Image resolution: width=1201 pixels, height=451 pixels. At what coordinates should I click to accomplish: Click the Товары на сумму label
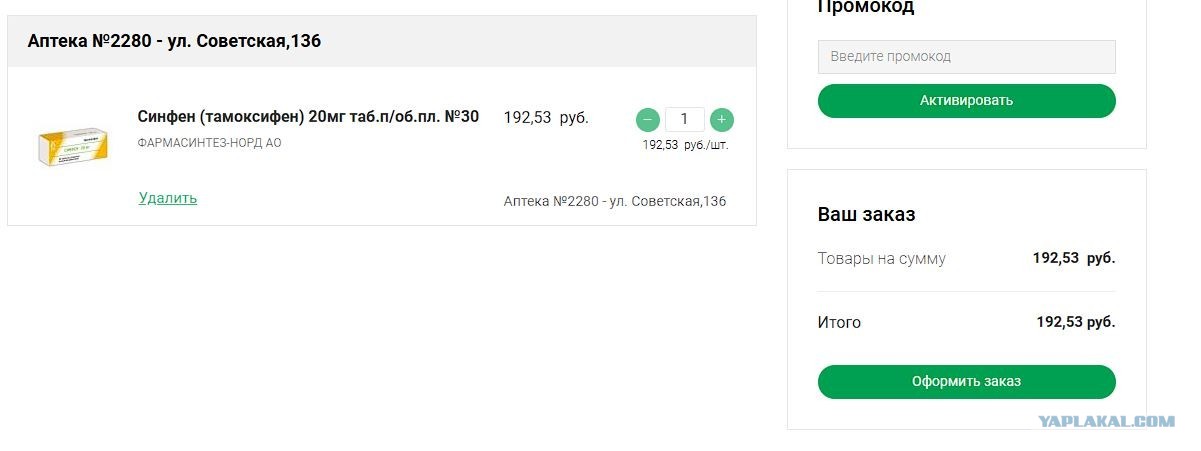click(882, 259)
